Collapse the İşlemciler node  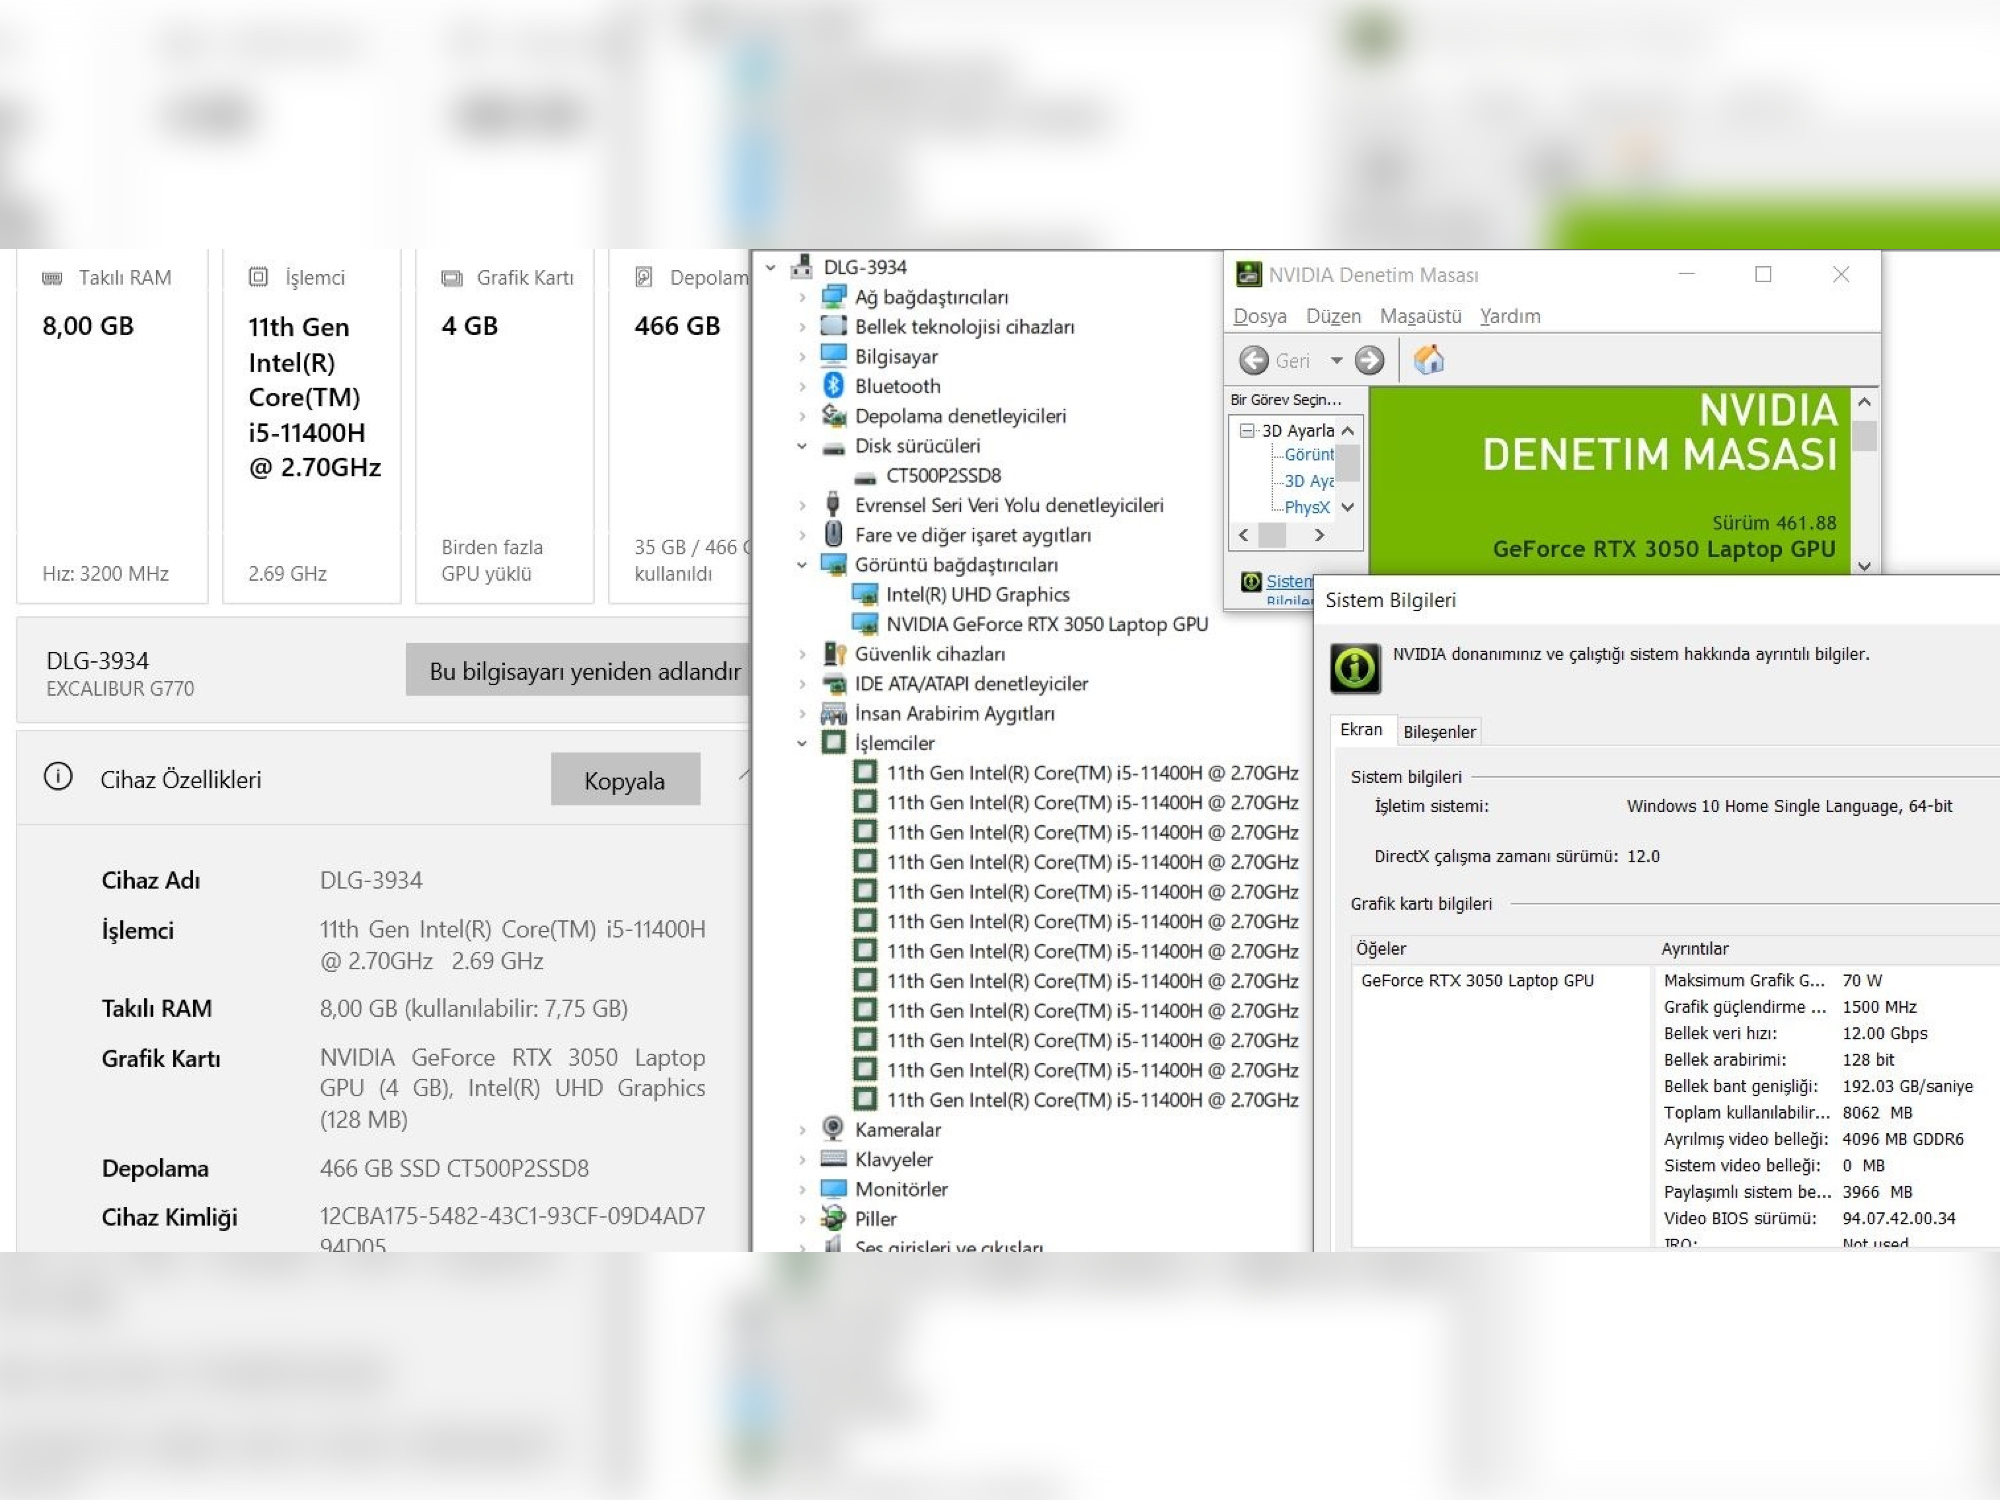click(802, 743)
